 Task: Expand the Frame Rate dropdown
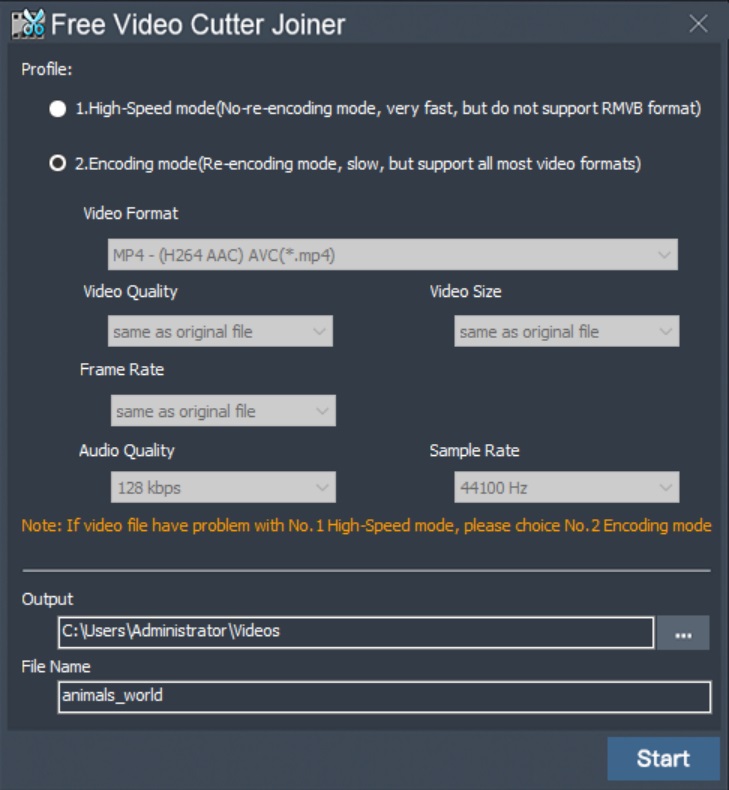click(222, 411)
